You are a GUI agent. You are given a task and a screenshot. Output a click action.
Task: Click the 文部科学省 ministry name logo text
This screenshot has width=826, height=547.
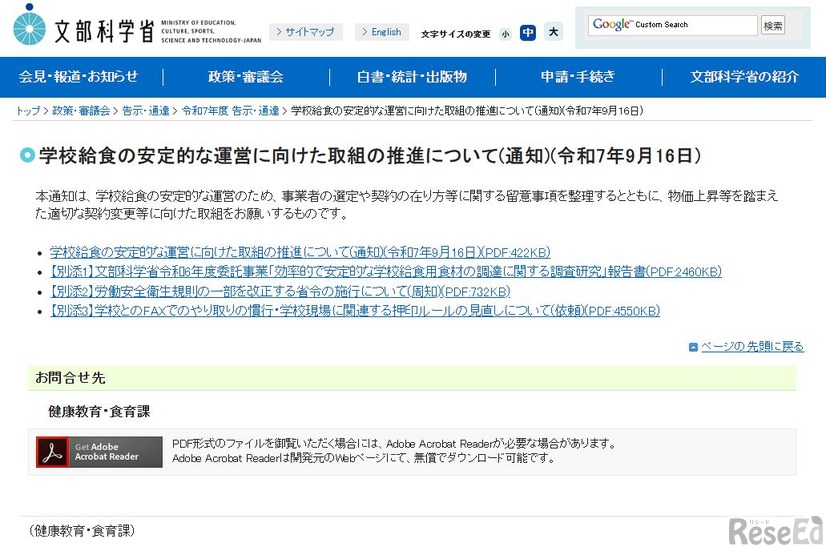(104, 31)
